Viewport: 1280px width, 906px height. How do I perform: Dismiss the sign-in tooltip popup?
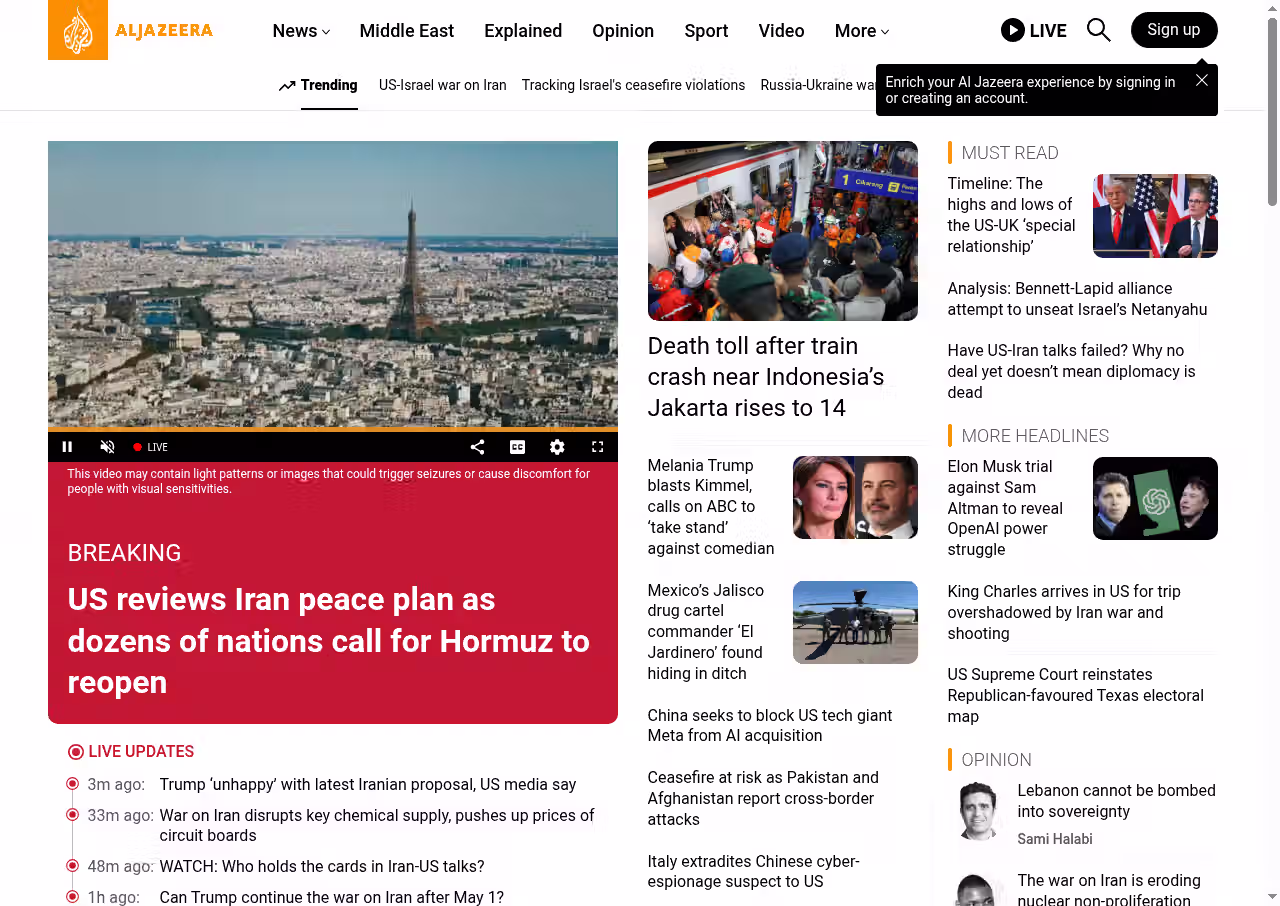(x=1201, y=80)
